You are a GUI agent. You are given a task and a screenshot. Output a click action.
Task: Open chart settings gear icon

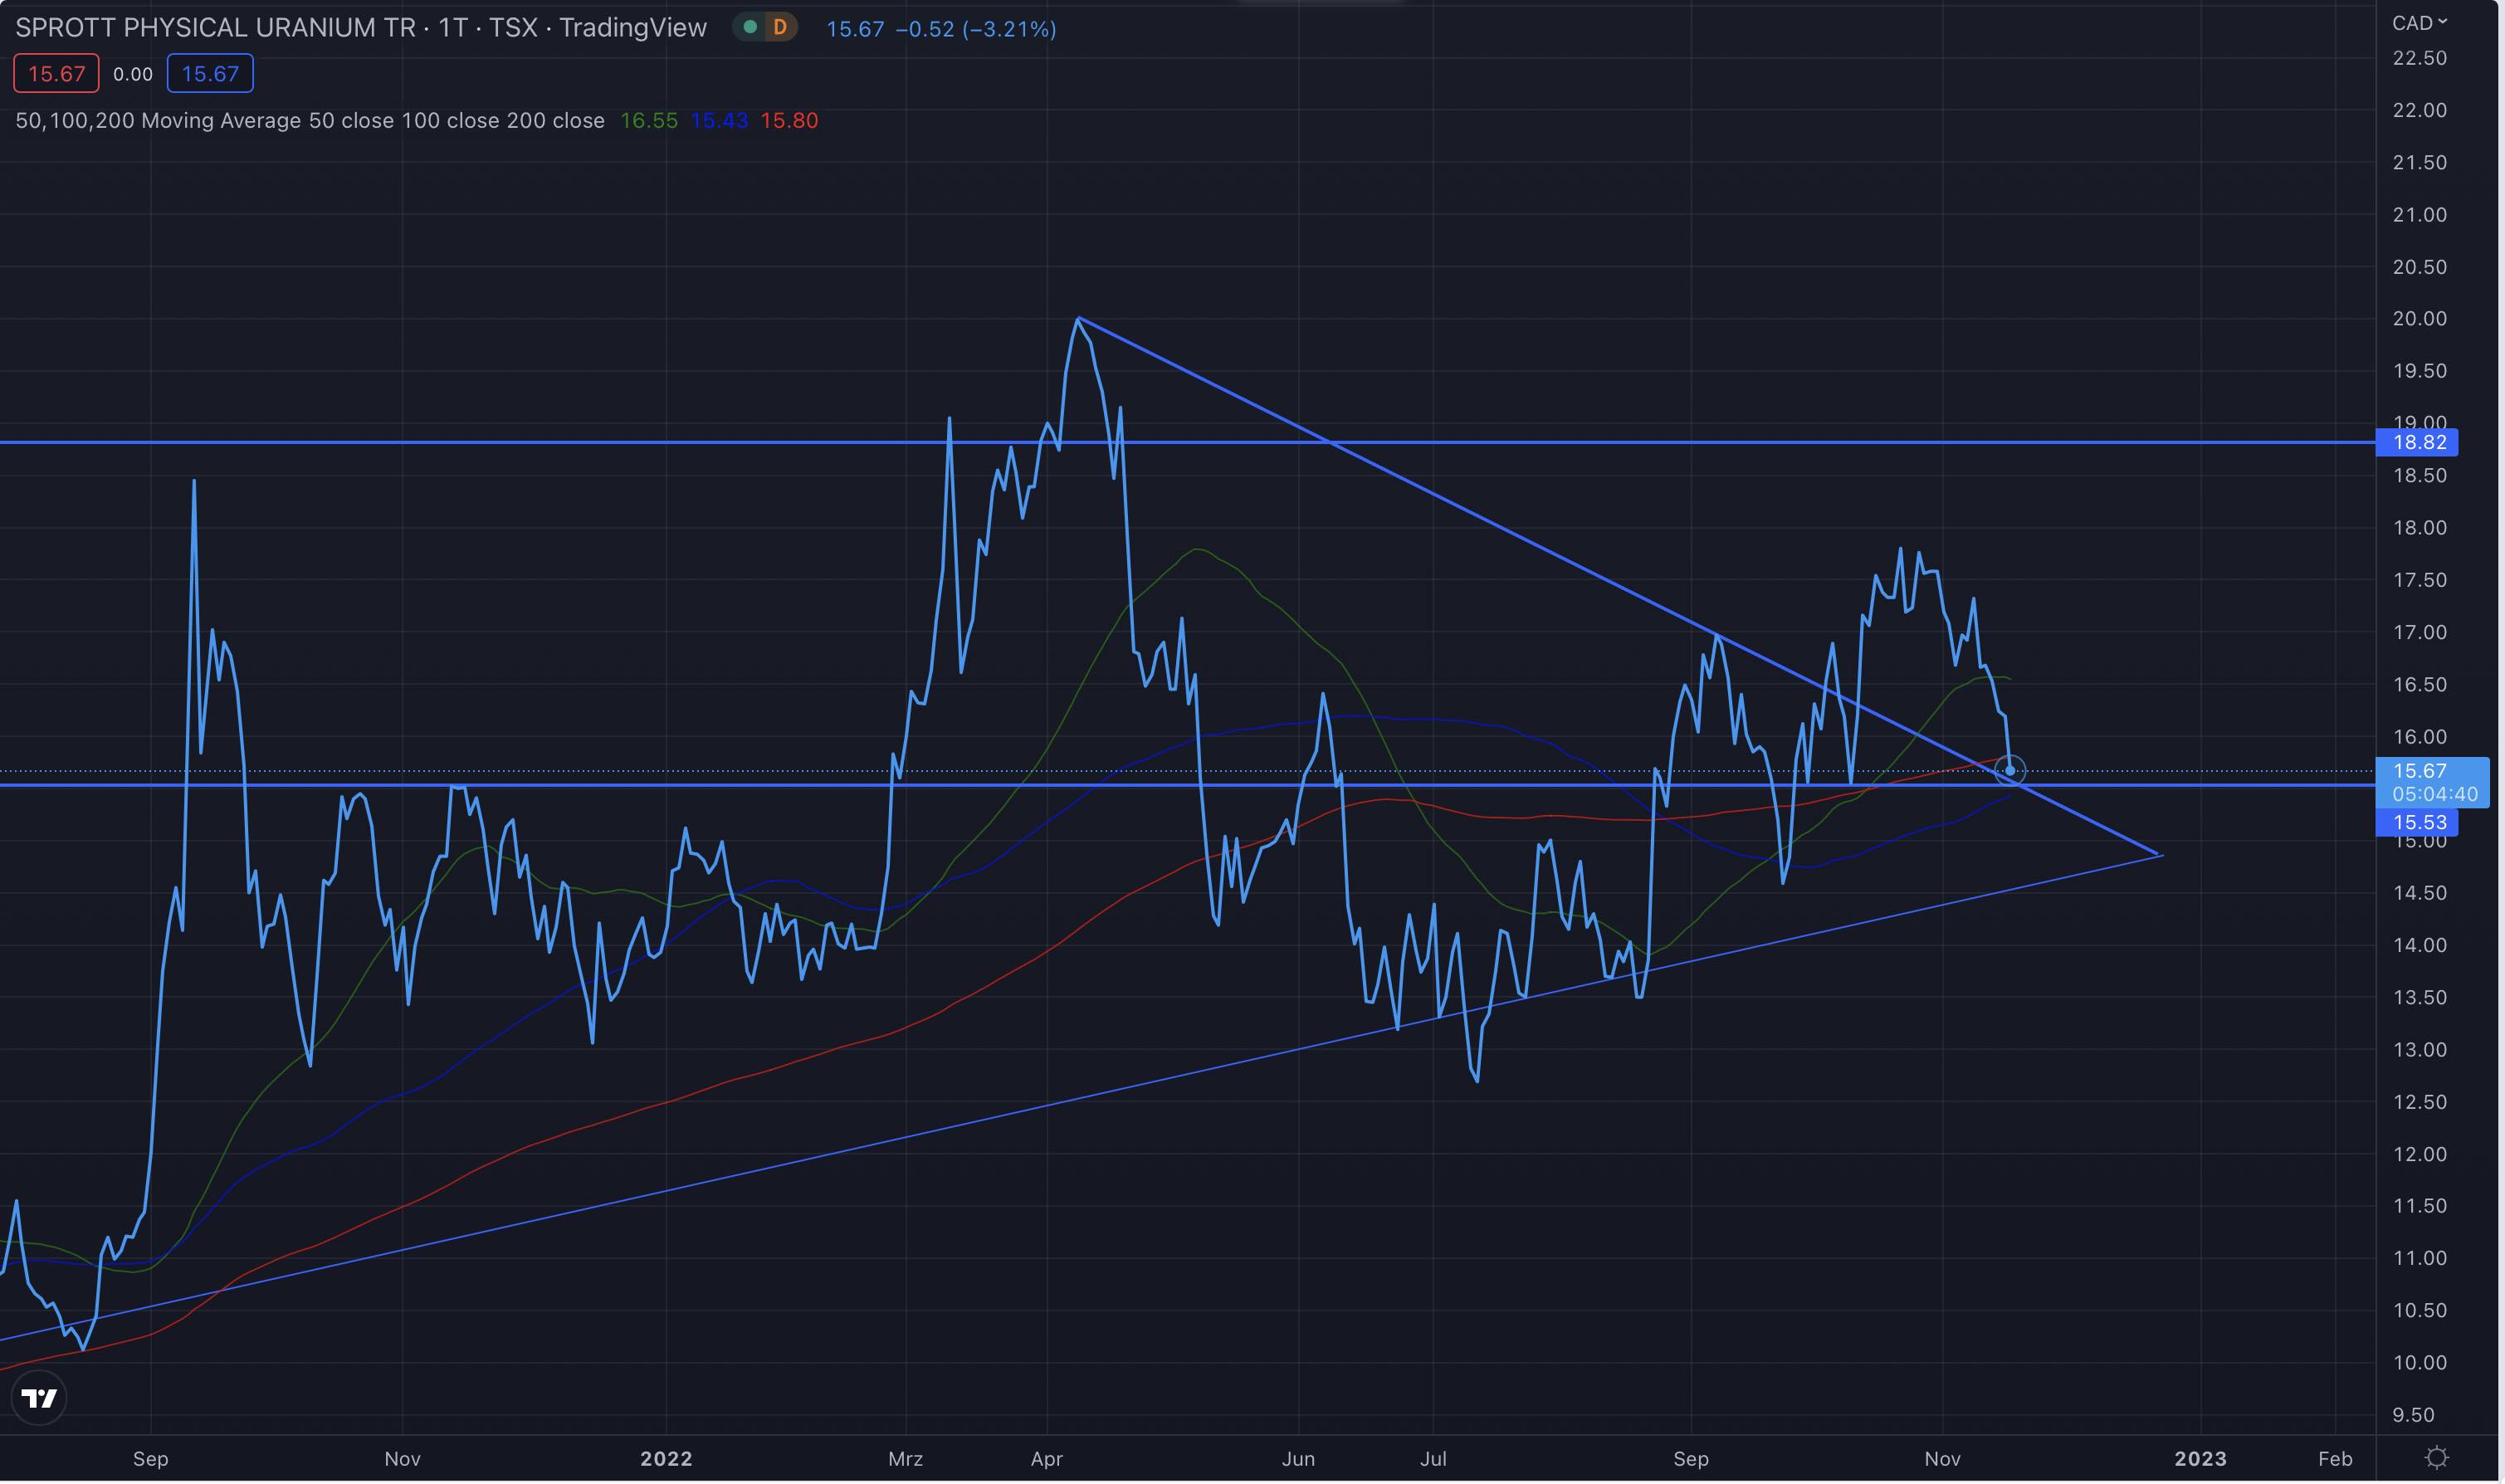tap(2437, 1457)
